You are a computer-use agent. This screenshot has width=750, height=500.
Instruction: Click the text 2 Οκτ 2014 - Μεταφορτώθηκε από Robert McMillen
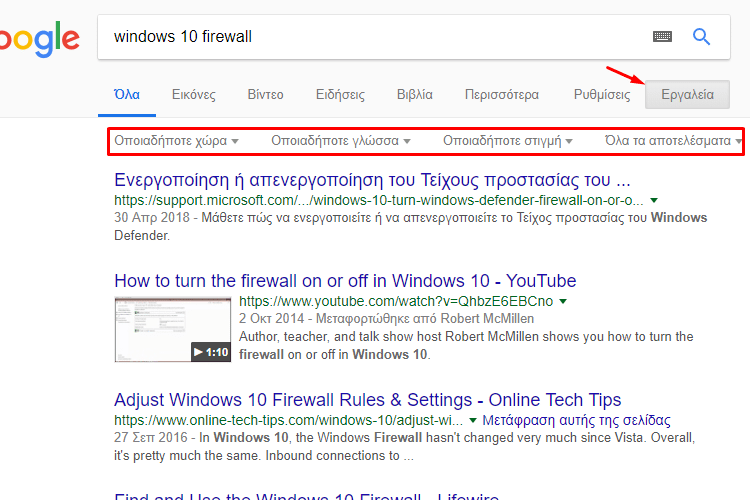point(386,319)
